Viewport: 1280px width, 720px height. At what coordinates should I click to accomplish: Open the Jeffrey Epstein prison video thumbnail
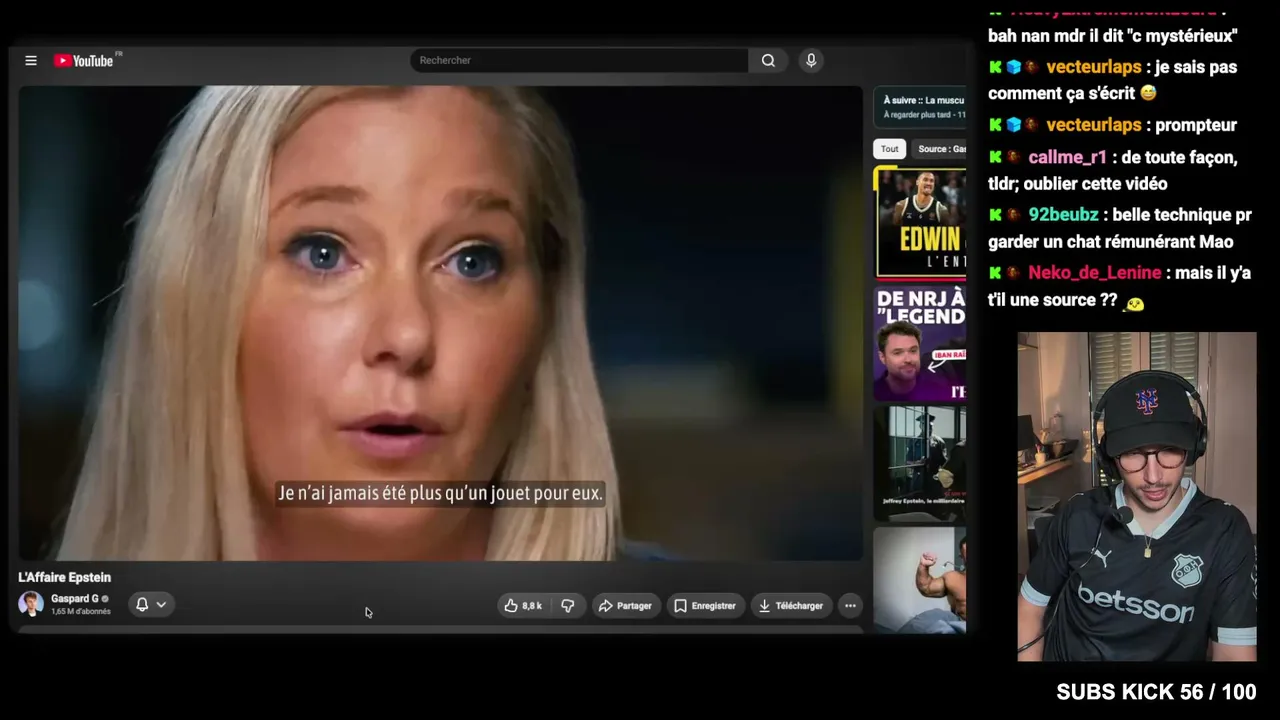click(921, 464)
